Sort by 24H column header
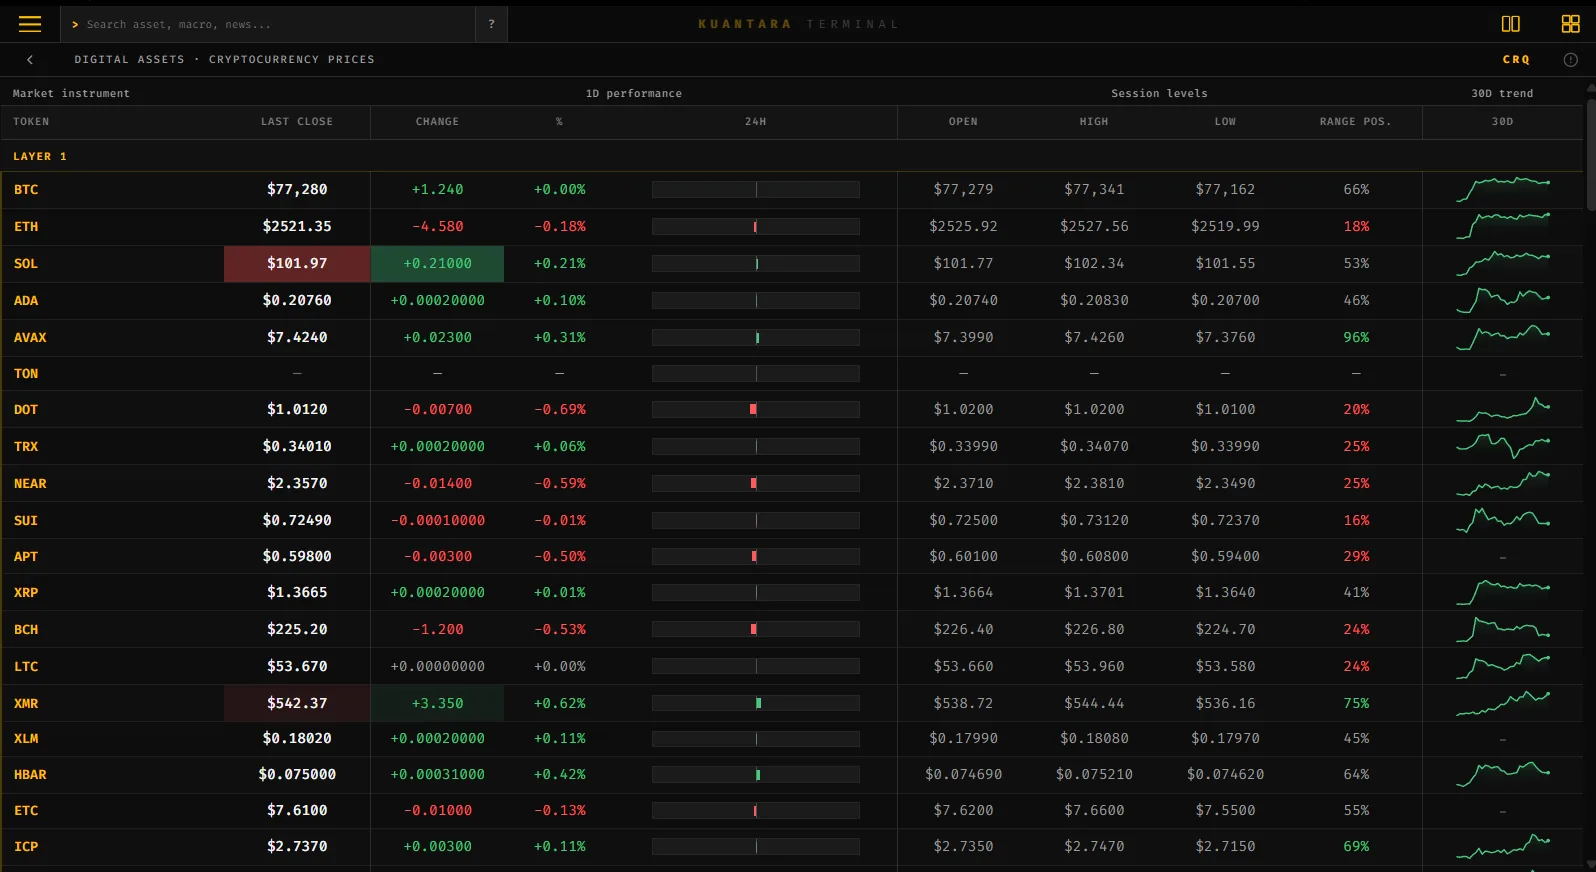1596x872 pixels. (755, 122)
